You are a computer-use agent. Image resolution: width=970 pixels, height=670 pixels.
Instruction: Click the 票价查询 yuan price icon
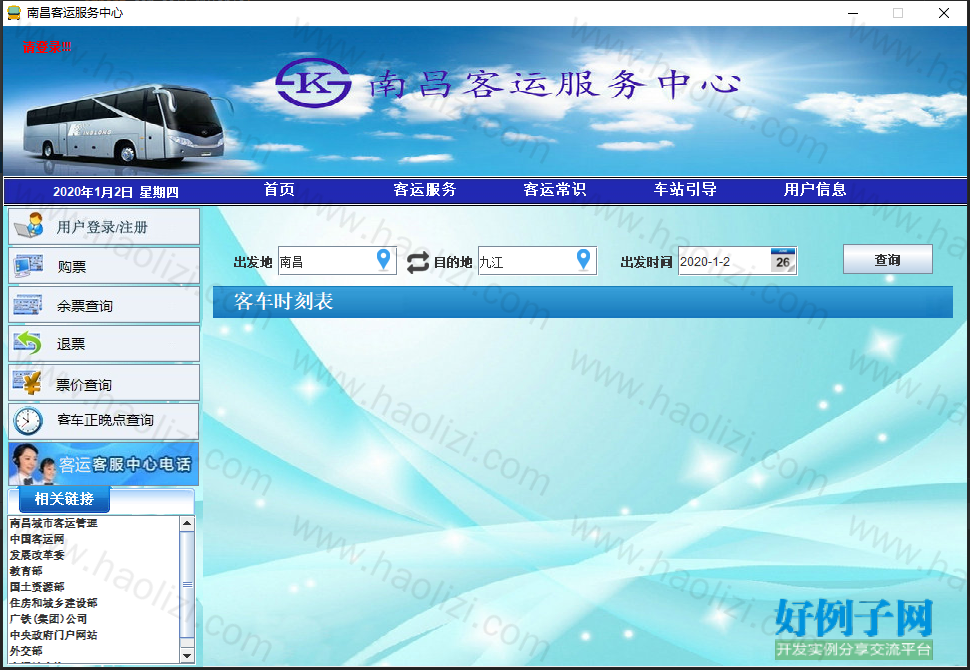click(x=28, y=383)
